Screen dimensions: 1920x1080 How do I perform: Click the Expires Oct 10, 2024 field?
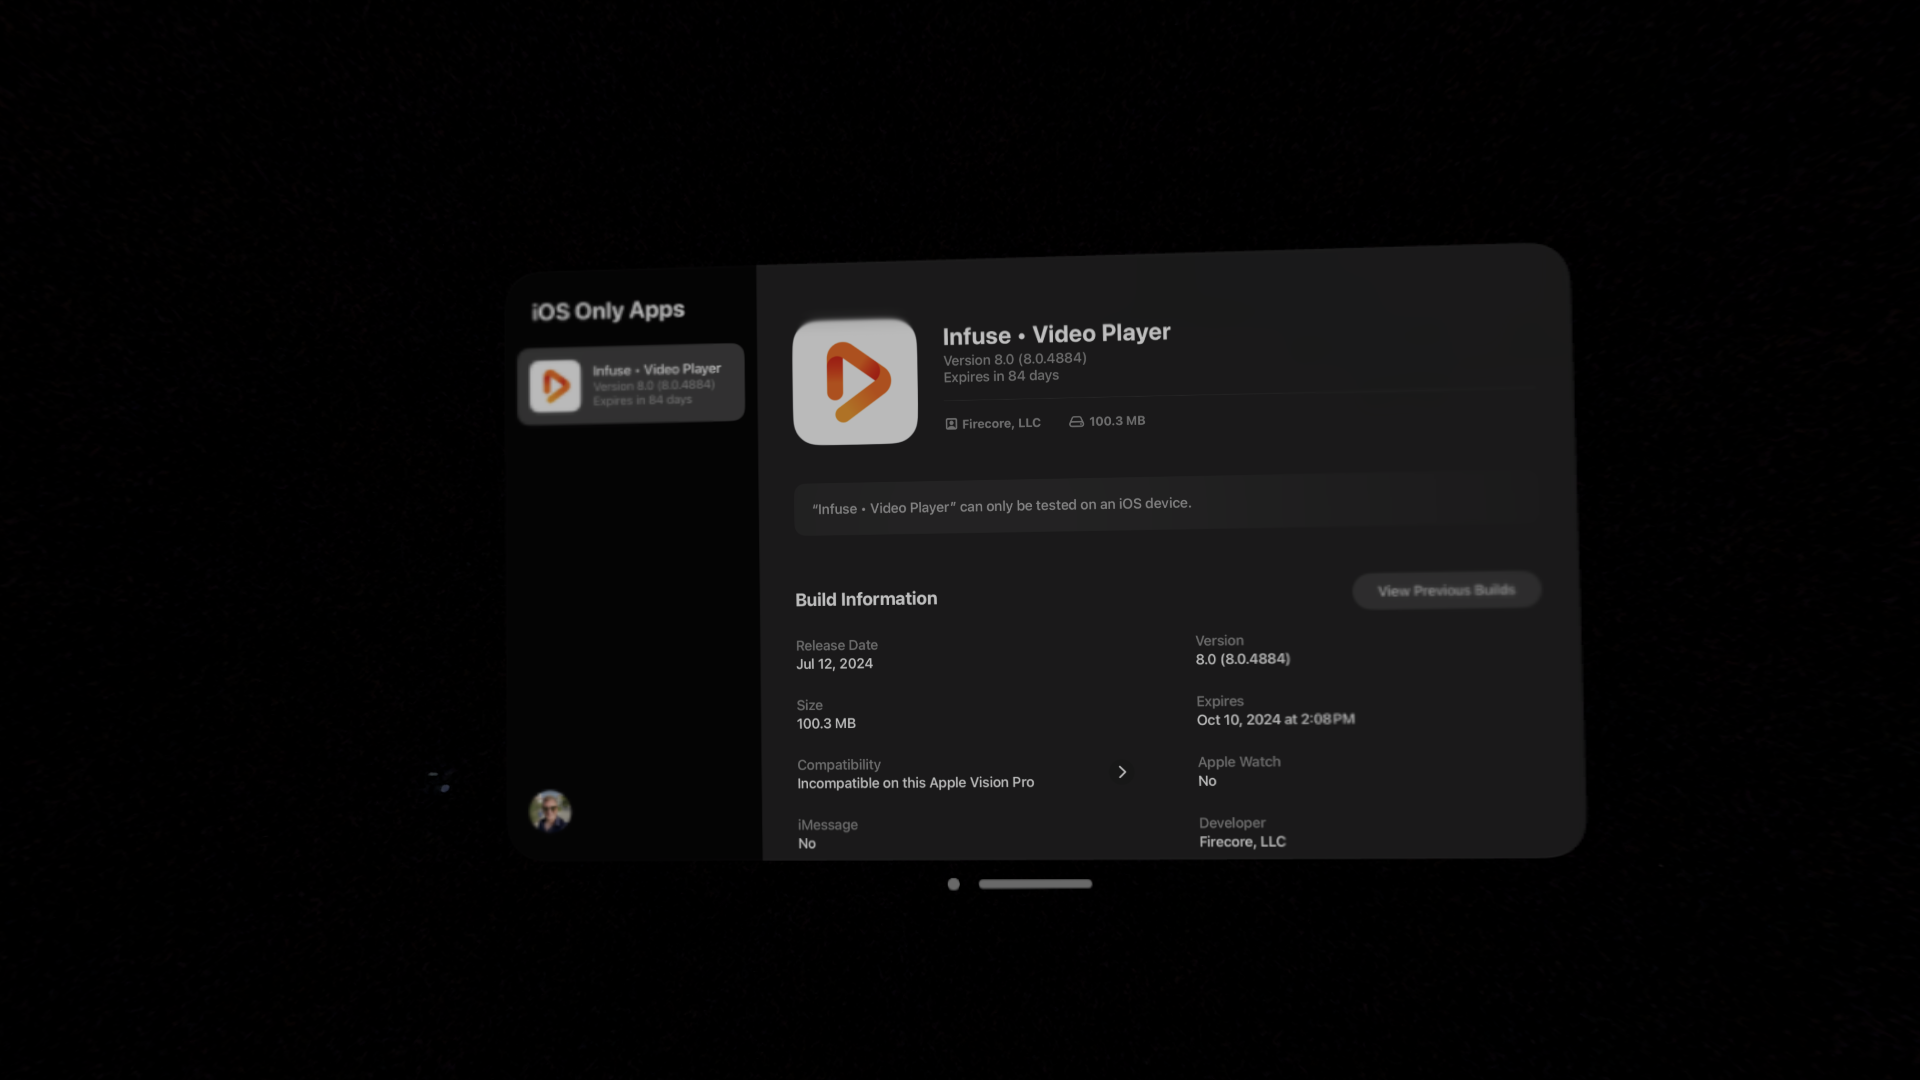click(1275, 720)
